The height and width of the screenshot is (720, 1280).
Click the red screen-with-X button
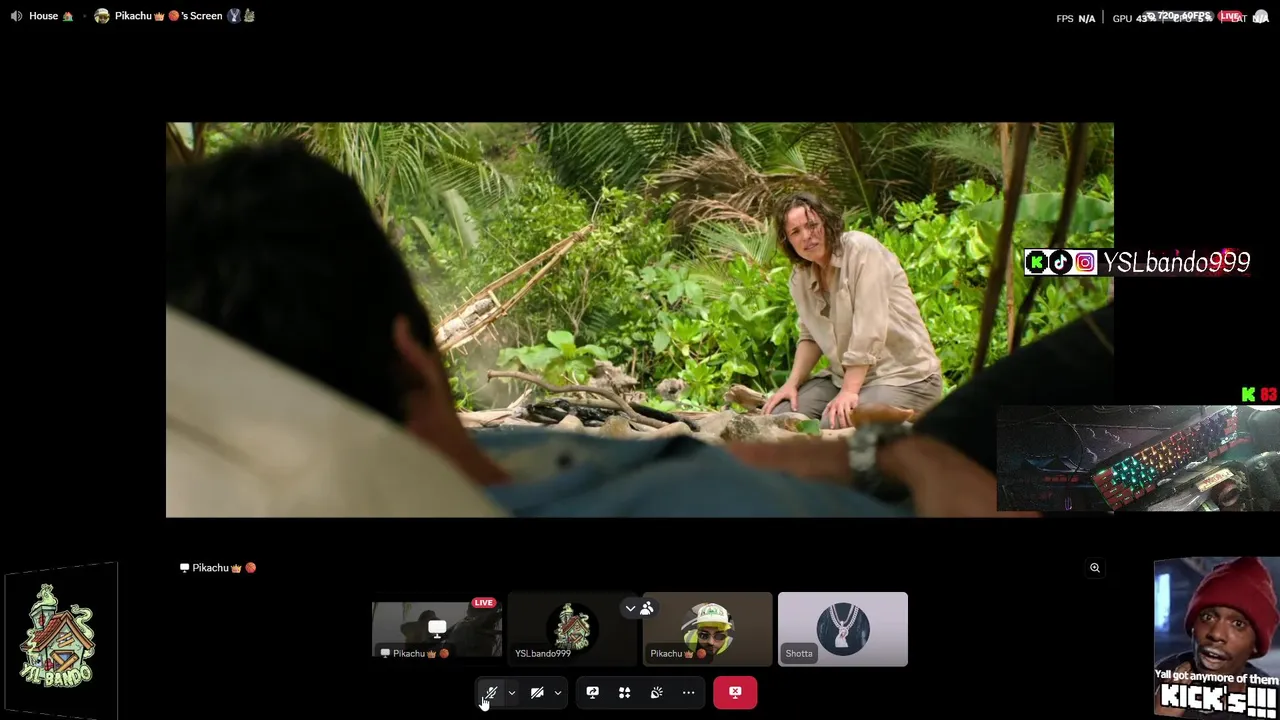pyautogui.click(x=735, y=692)
